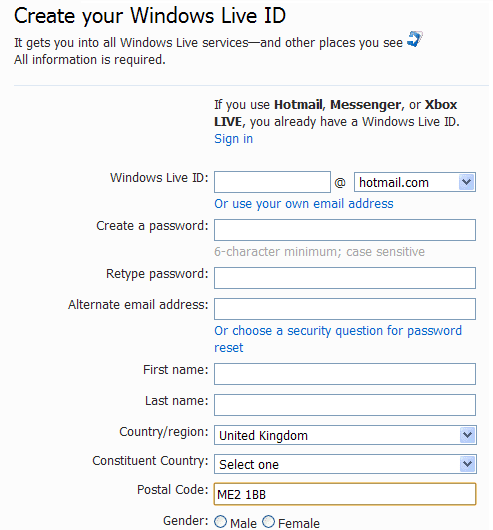Open the Constituent Country Select one dropdown
This screenshot has width=493, height=530.
(x=345, y=464)
